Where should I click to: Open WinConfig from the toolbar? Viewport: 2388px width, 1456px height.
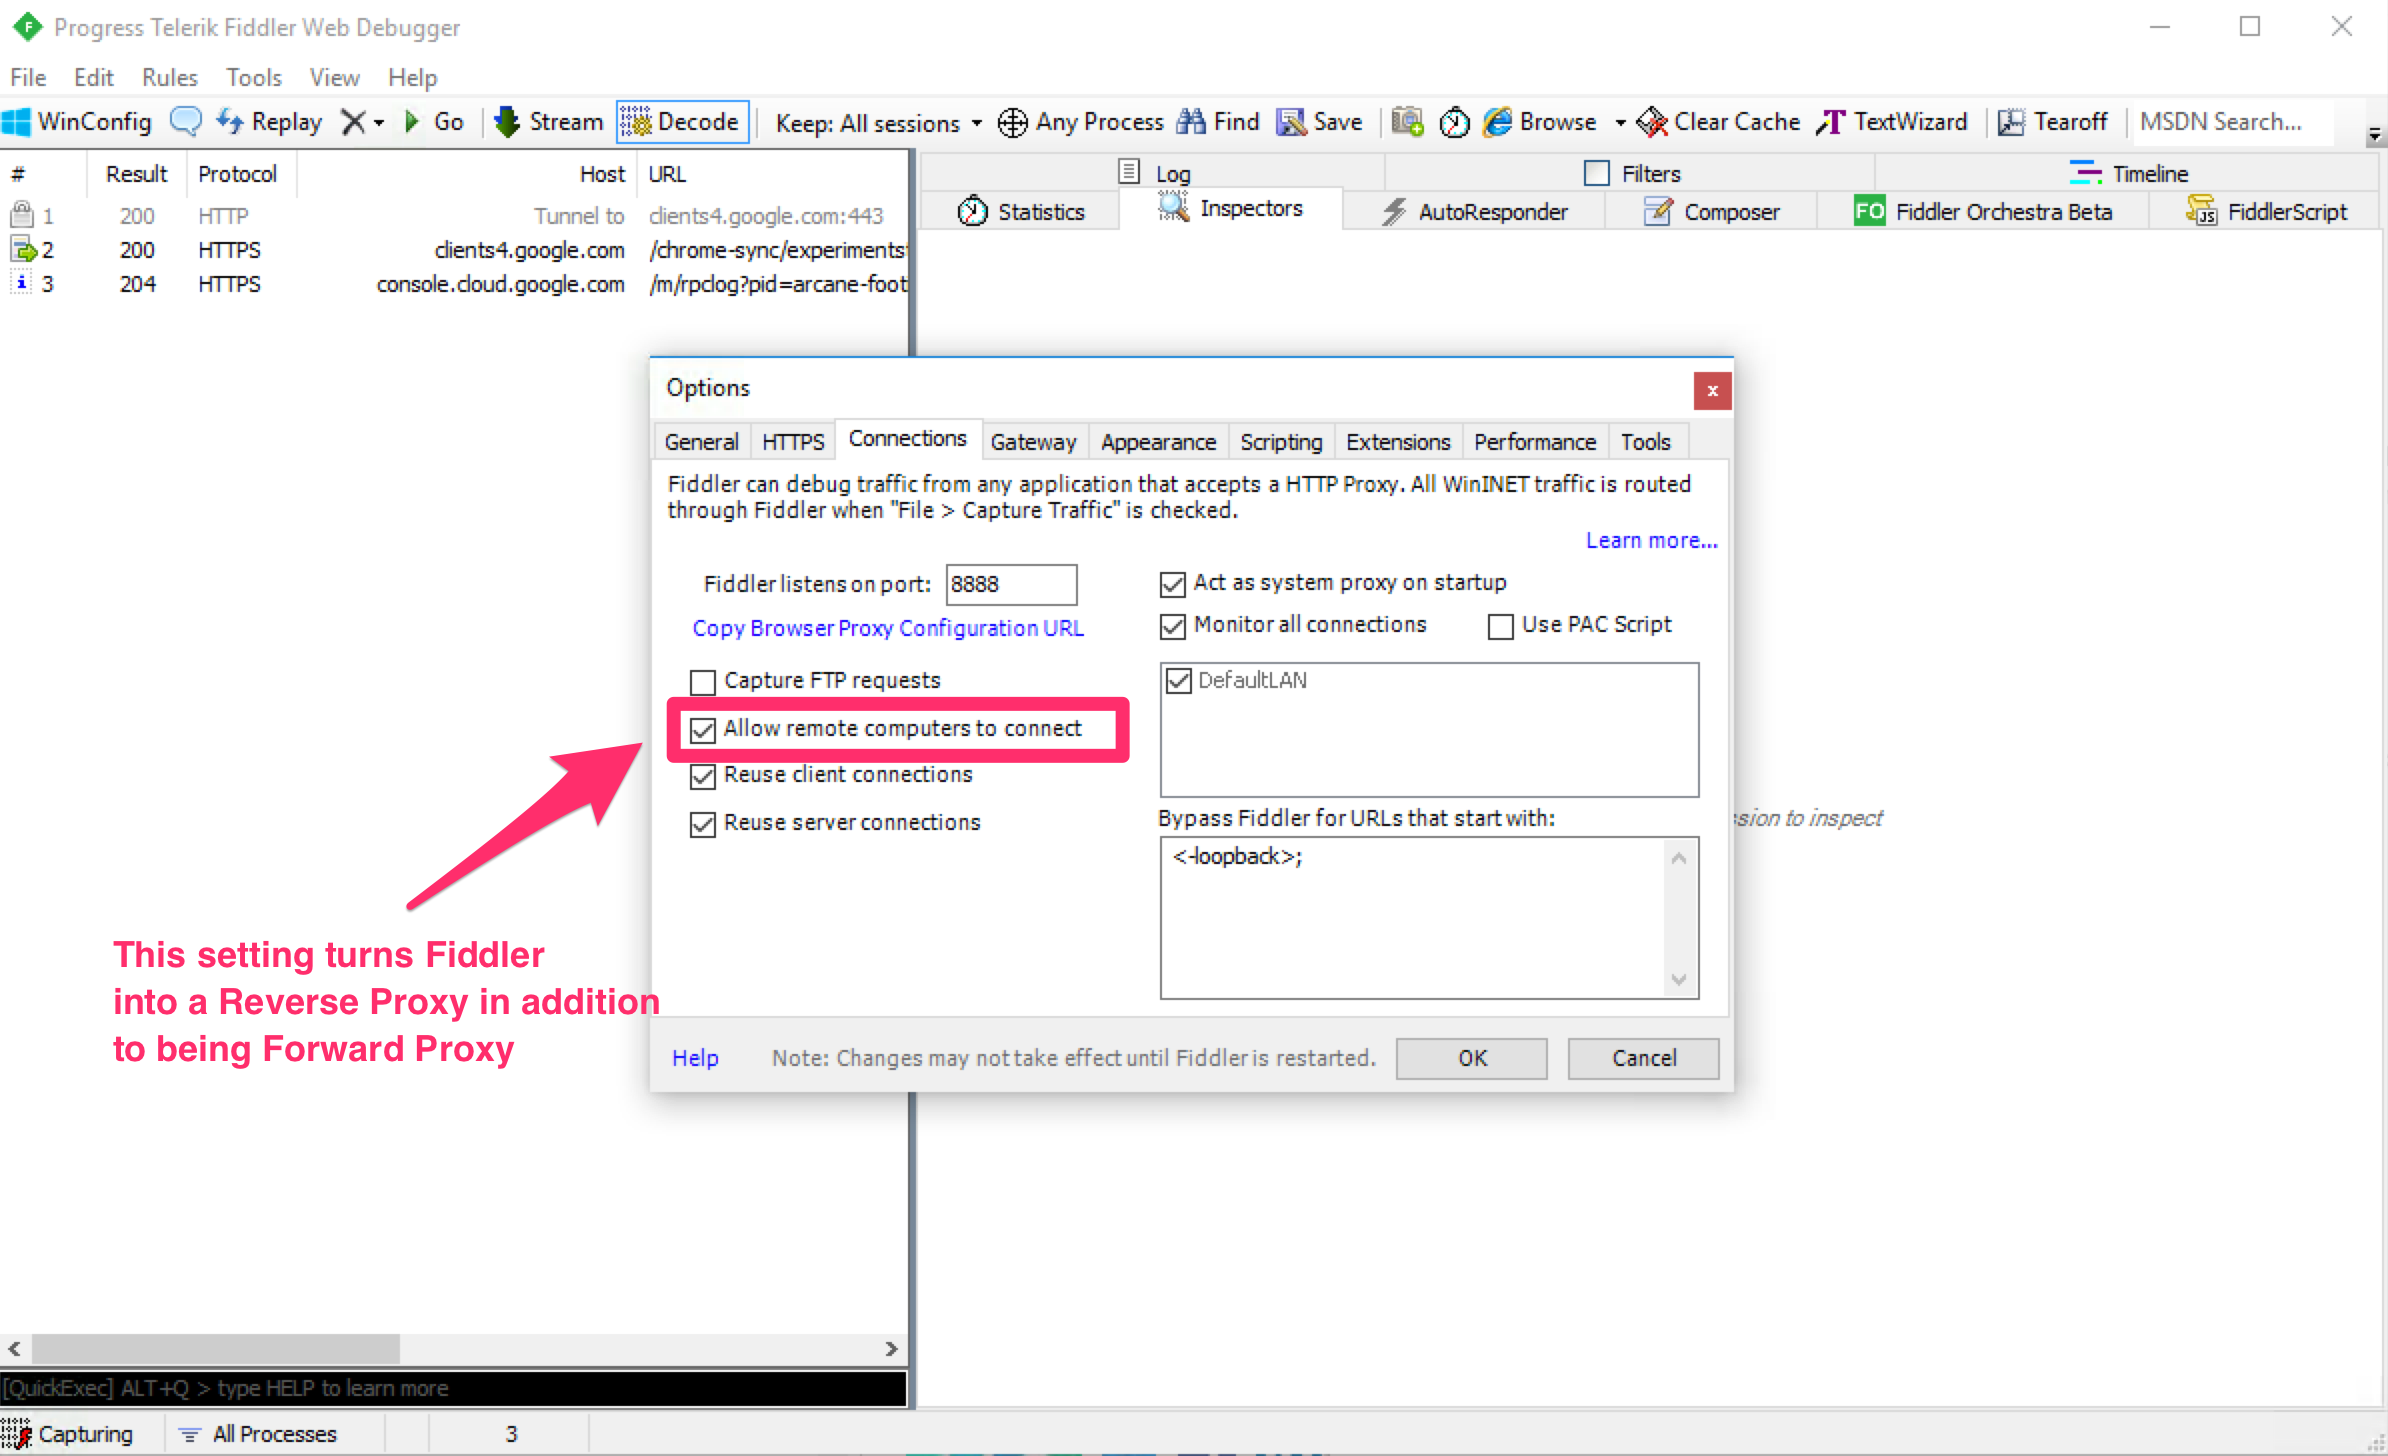click(x=78, y=122)
